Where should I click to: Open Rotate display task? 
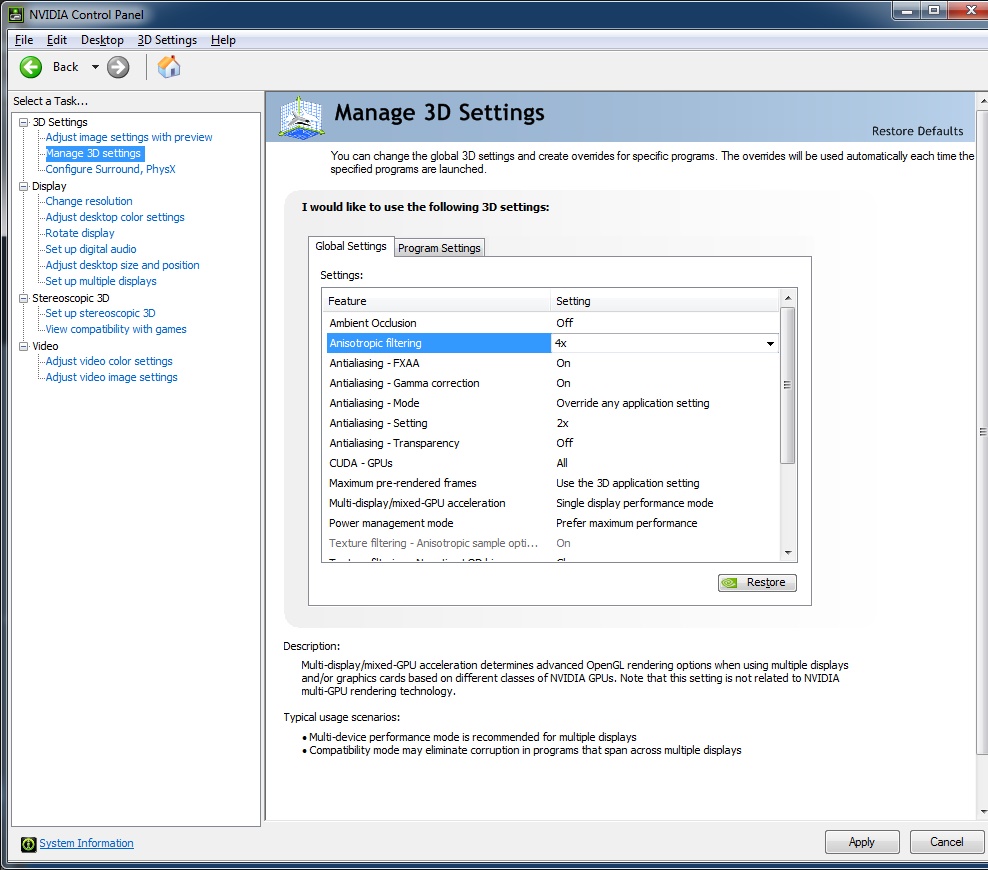tap(80, 233)
